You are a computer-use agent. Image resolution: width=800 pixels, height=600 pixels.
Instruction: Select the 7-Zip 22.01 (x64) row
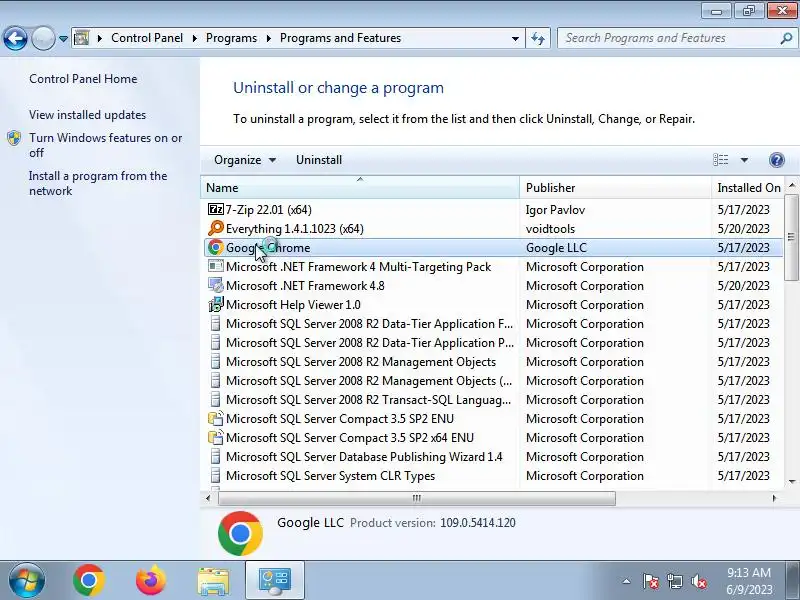pyautogui.click(x=493, y=210)
